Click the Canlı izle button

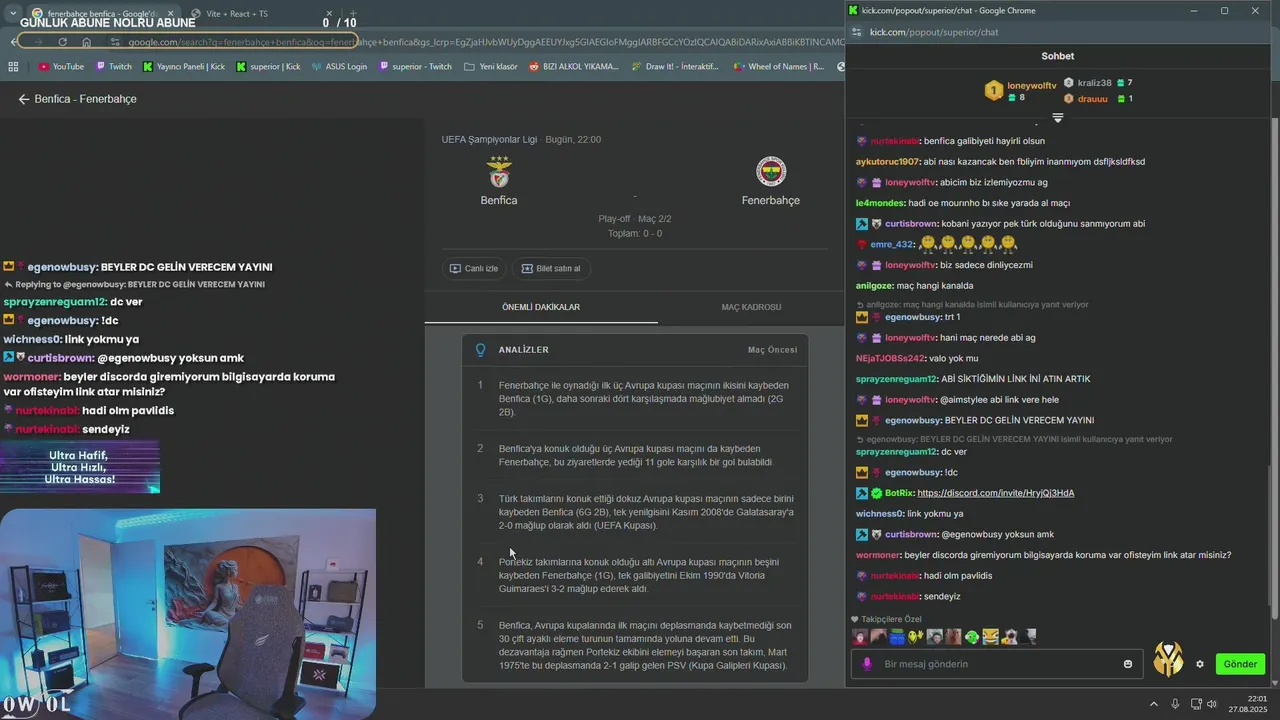click(x=474, y=268)
